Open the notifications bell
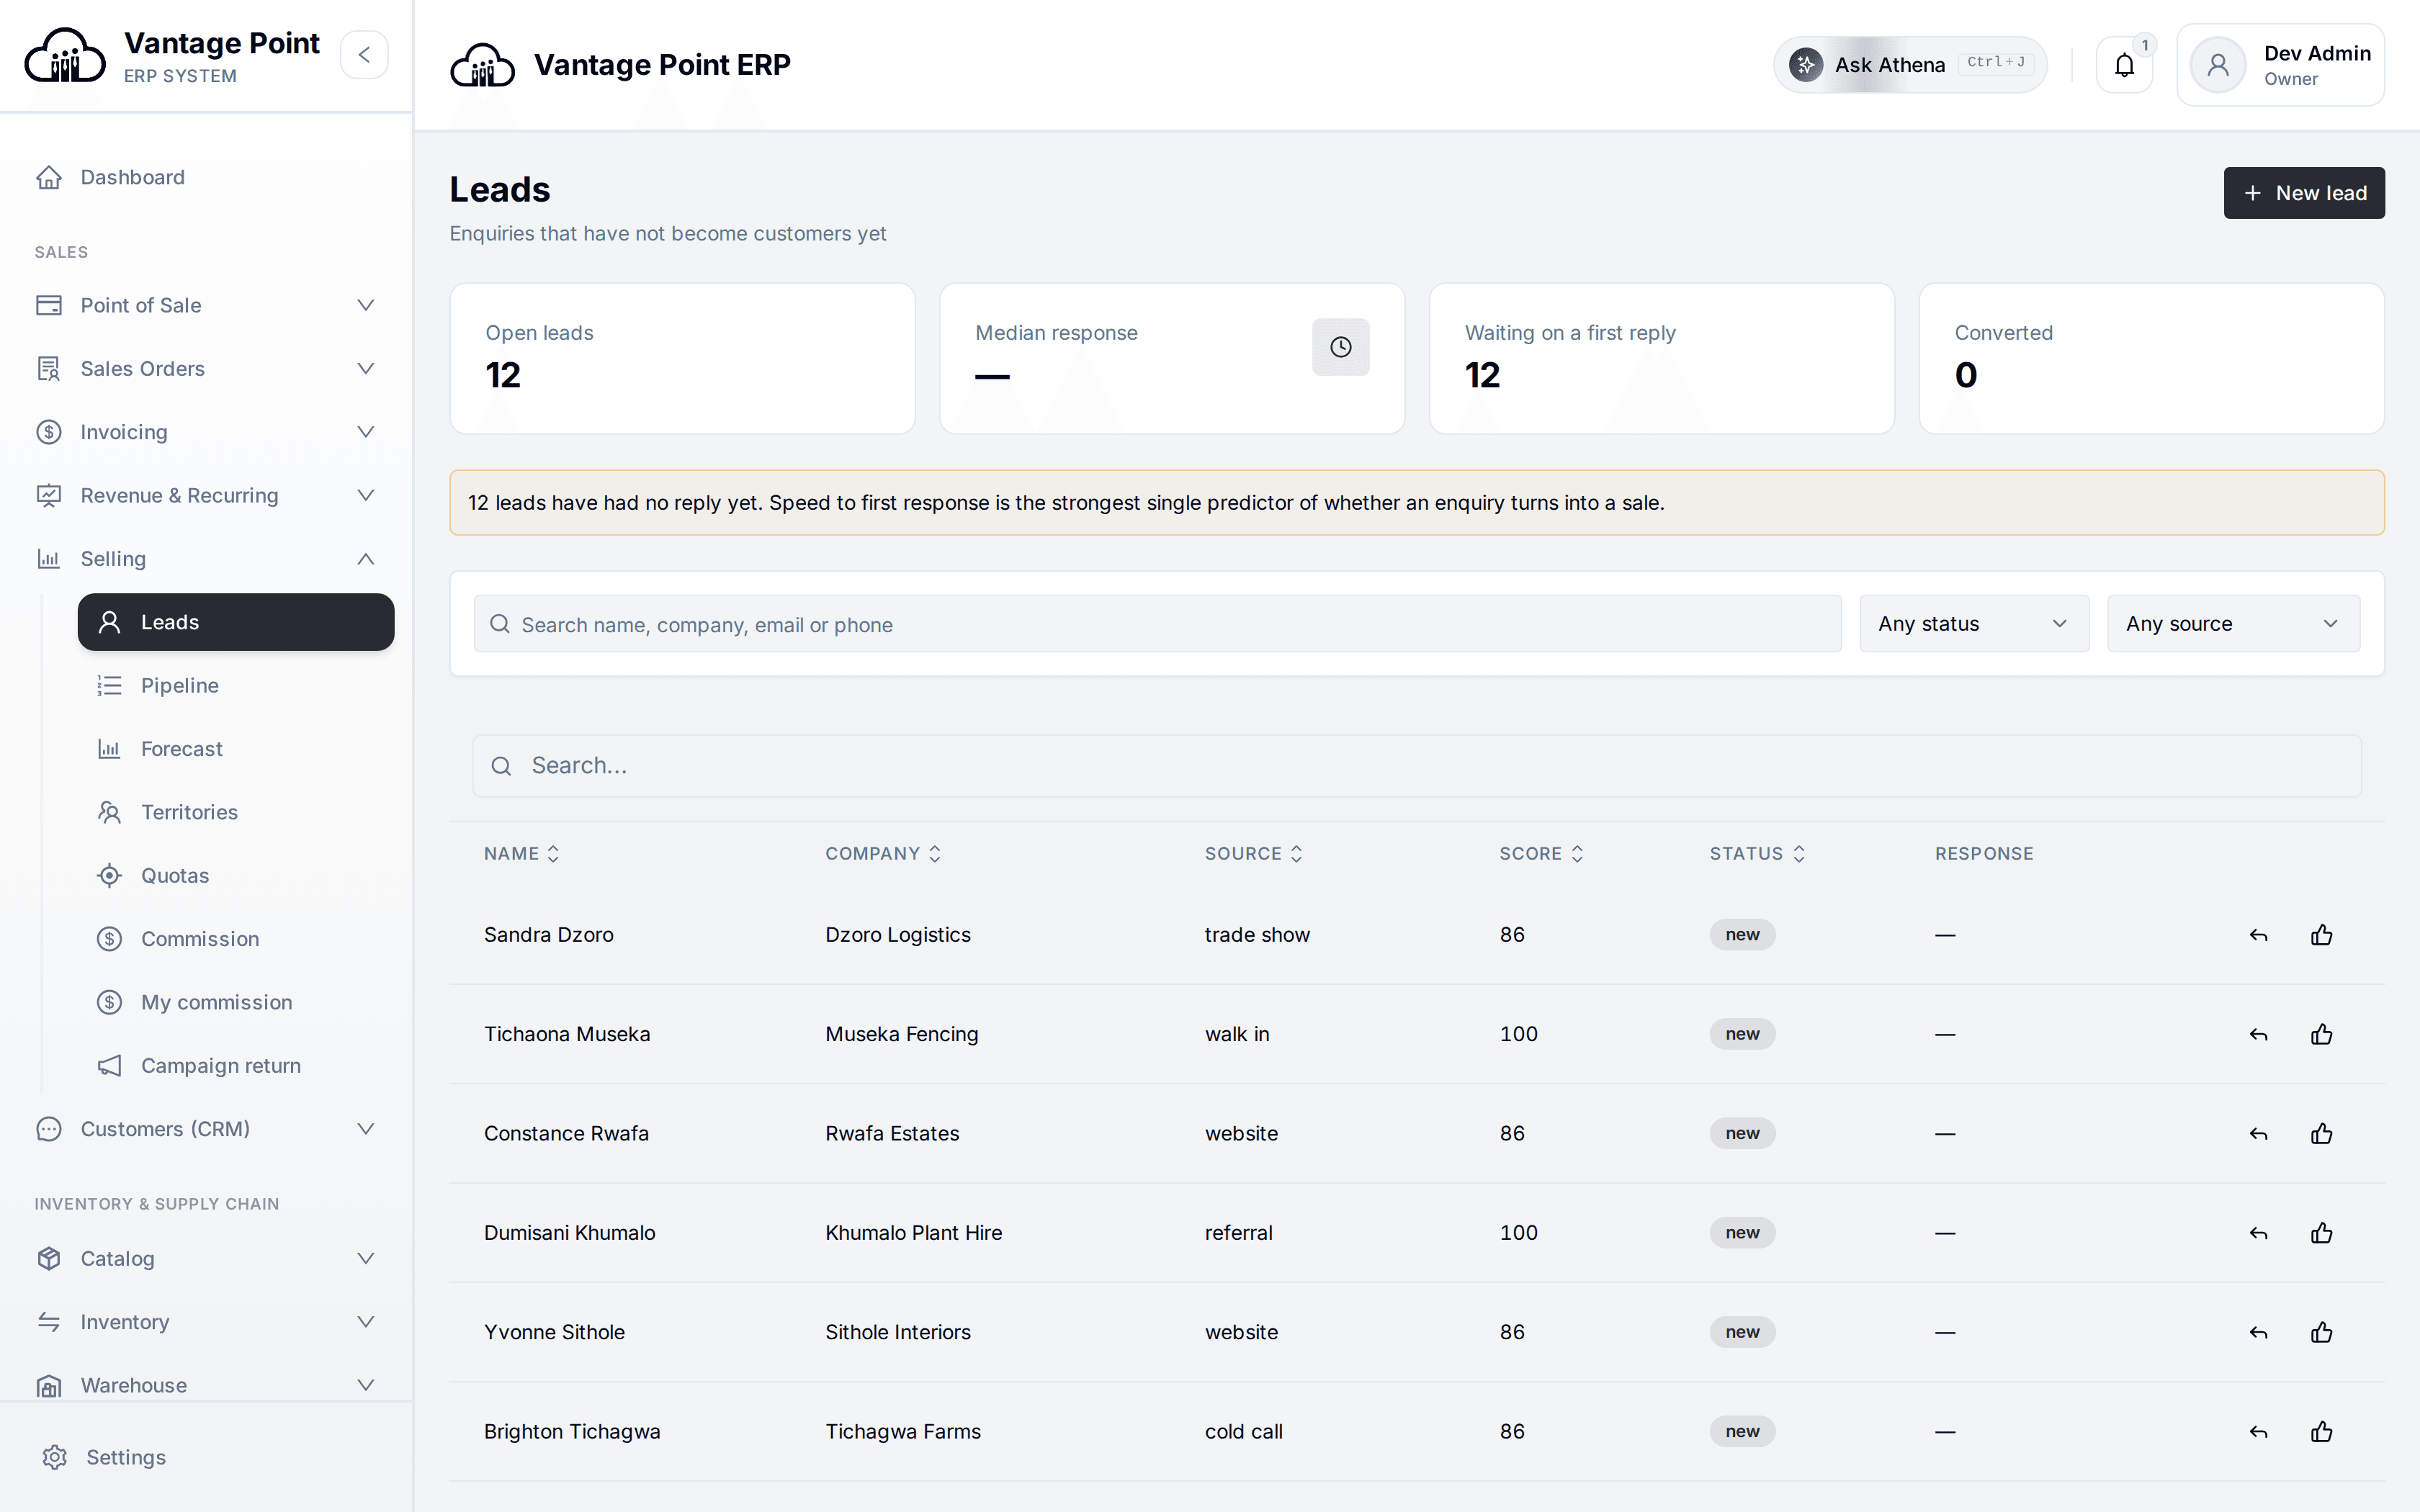Image resolution: width=2420 pixels, height=1512 pixels. 2124,65
